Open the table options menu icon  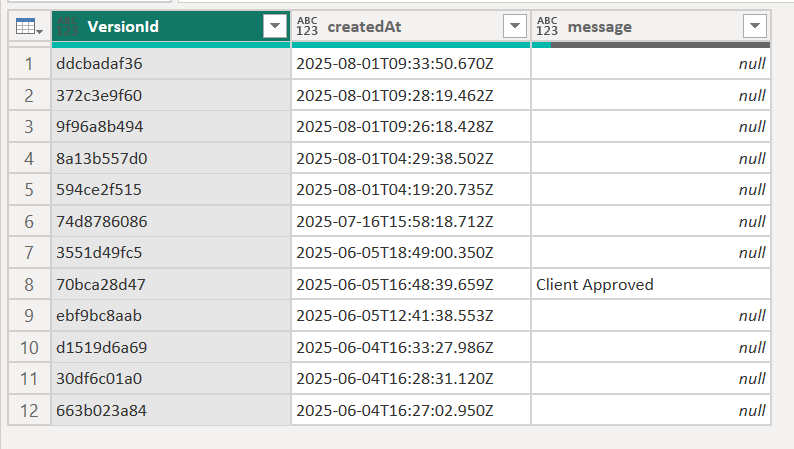pos(29,26)
